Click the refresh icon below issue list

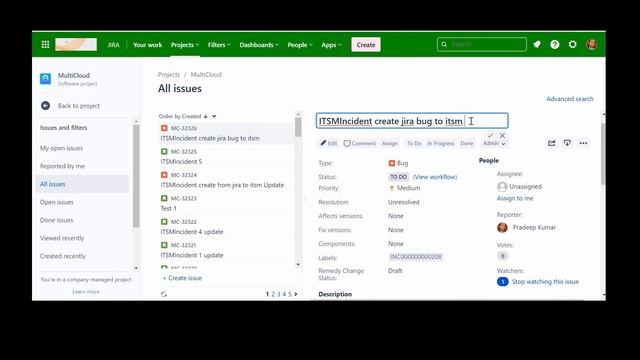pyautogui.click(x=164, y=294)
